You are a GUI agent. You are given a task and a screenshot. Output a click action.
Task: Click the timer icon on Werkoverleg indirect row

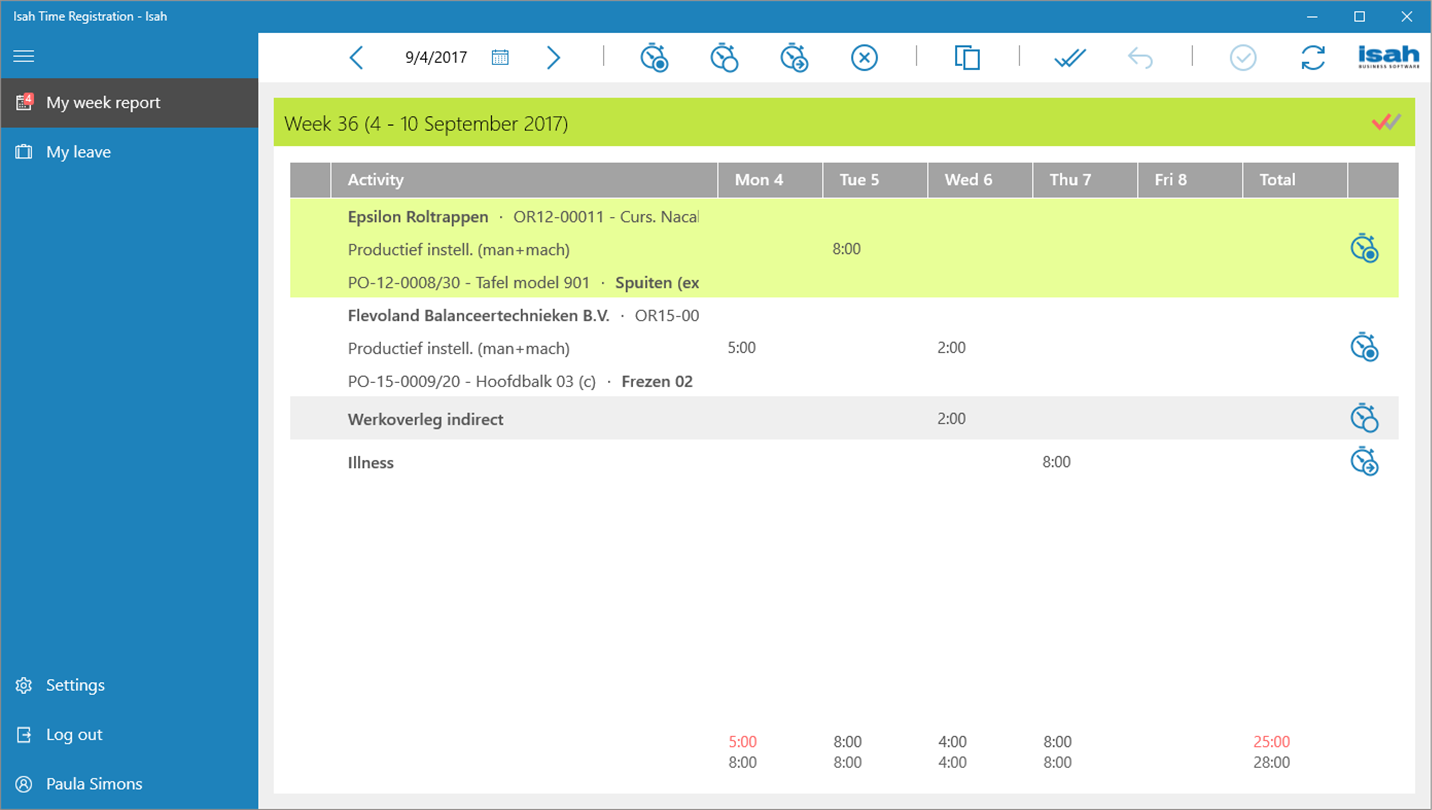tap(1364, 418)
